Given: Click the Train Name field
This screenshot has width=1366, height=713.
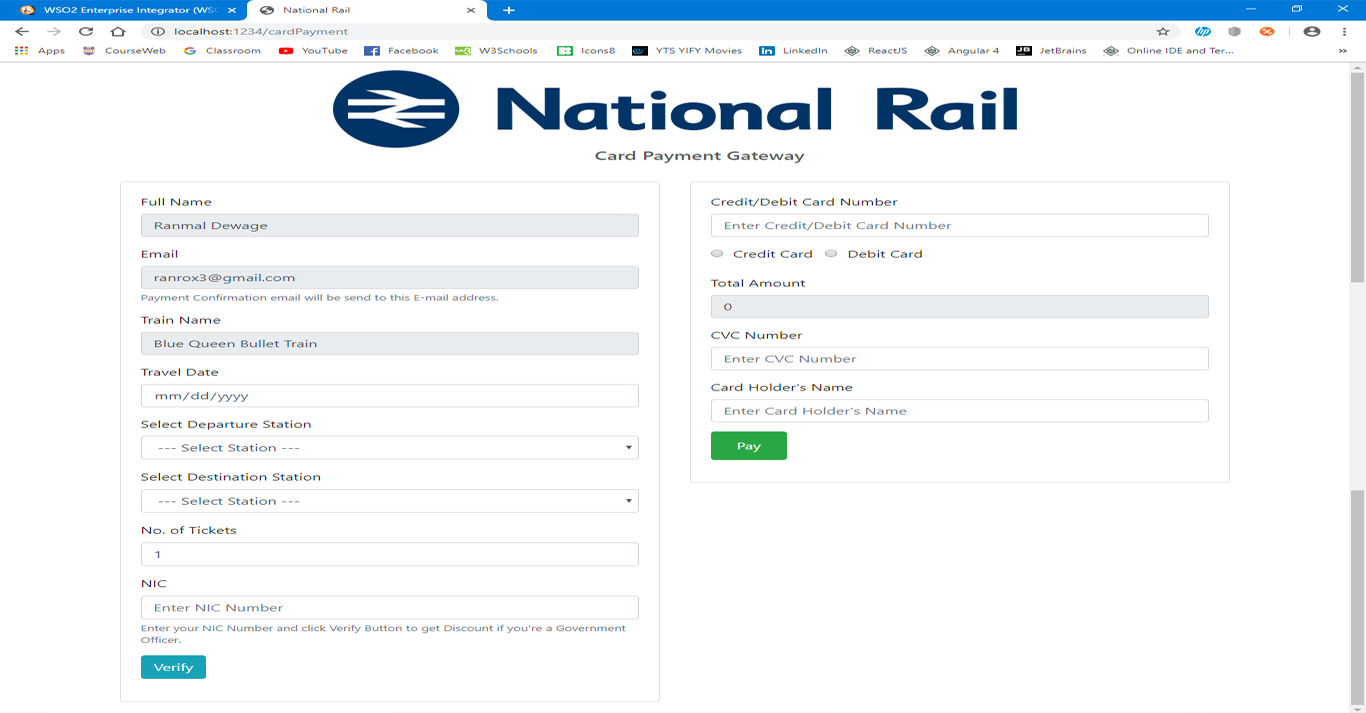Looking at the screenshot, I should [x=390, y=344].
